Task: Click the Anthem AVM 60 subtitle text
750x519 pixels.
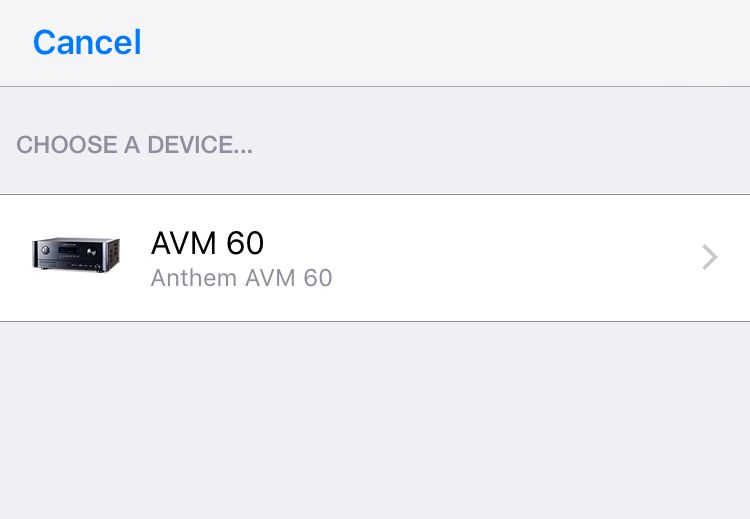Action: [x=241, y=278]
